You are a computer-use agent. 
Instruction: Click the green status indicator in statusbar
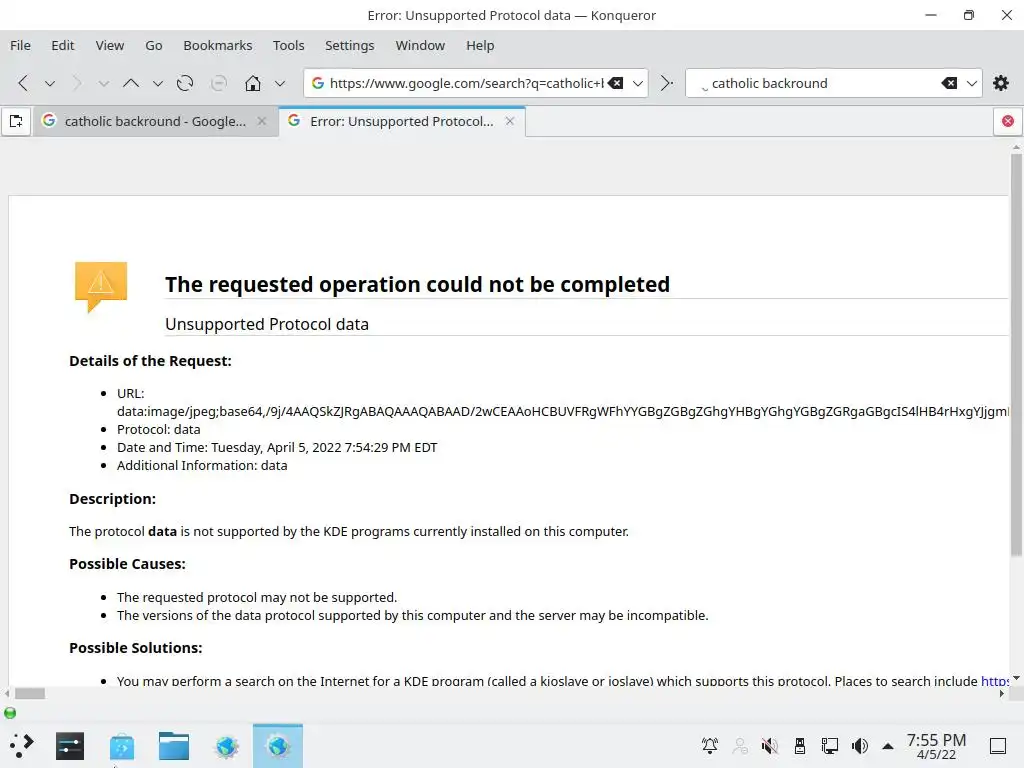pyautogui.click(x=10, y=713)
